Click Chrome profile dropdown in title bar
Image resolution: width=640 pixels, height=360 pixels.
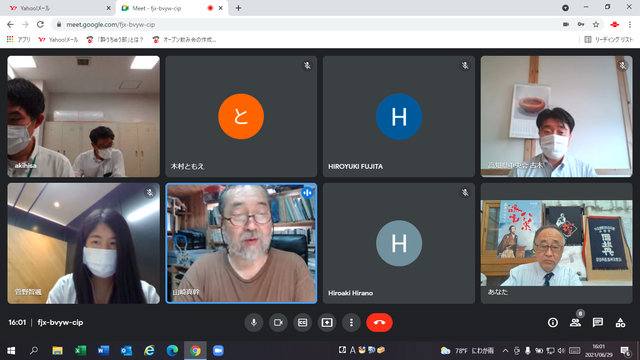(565, 8)
